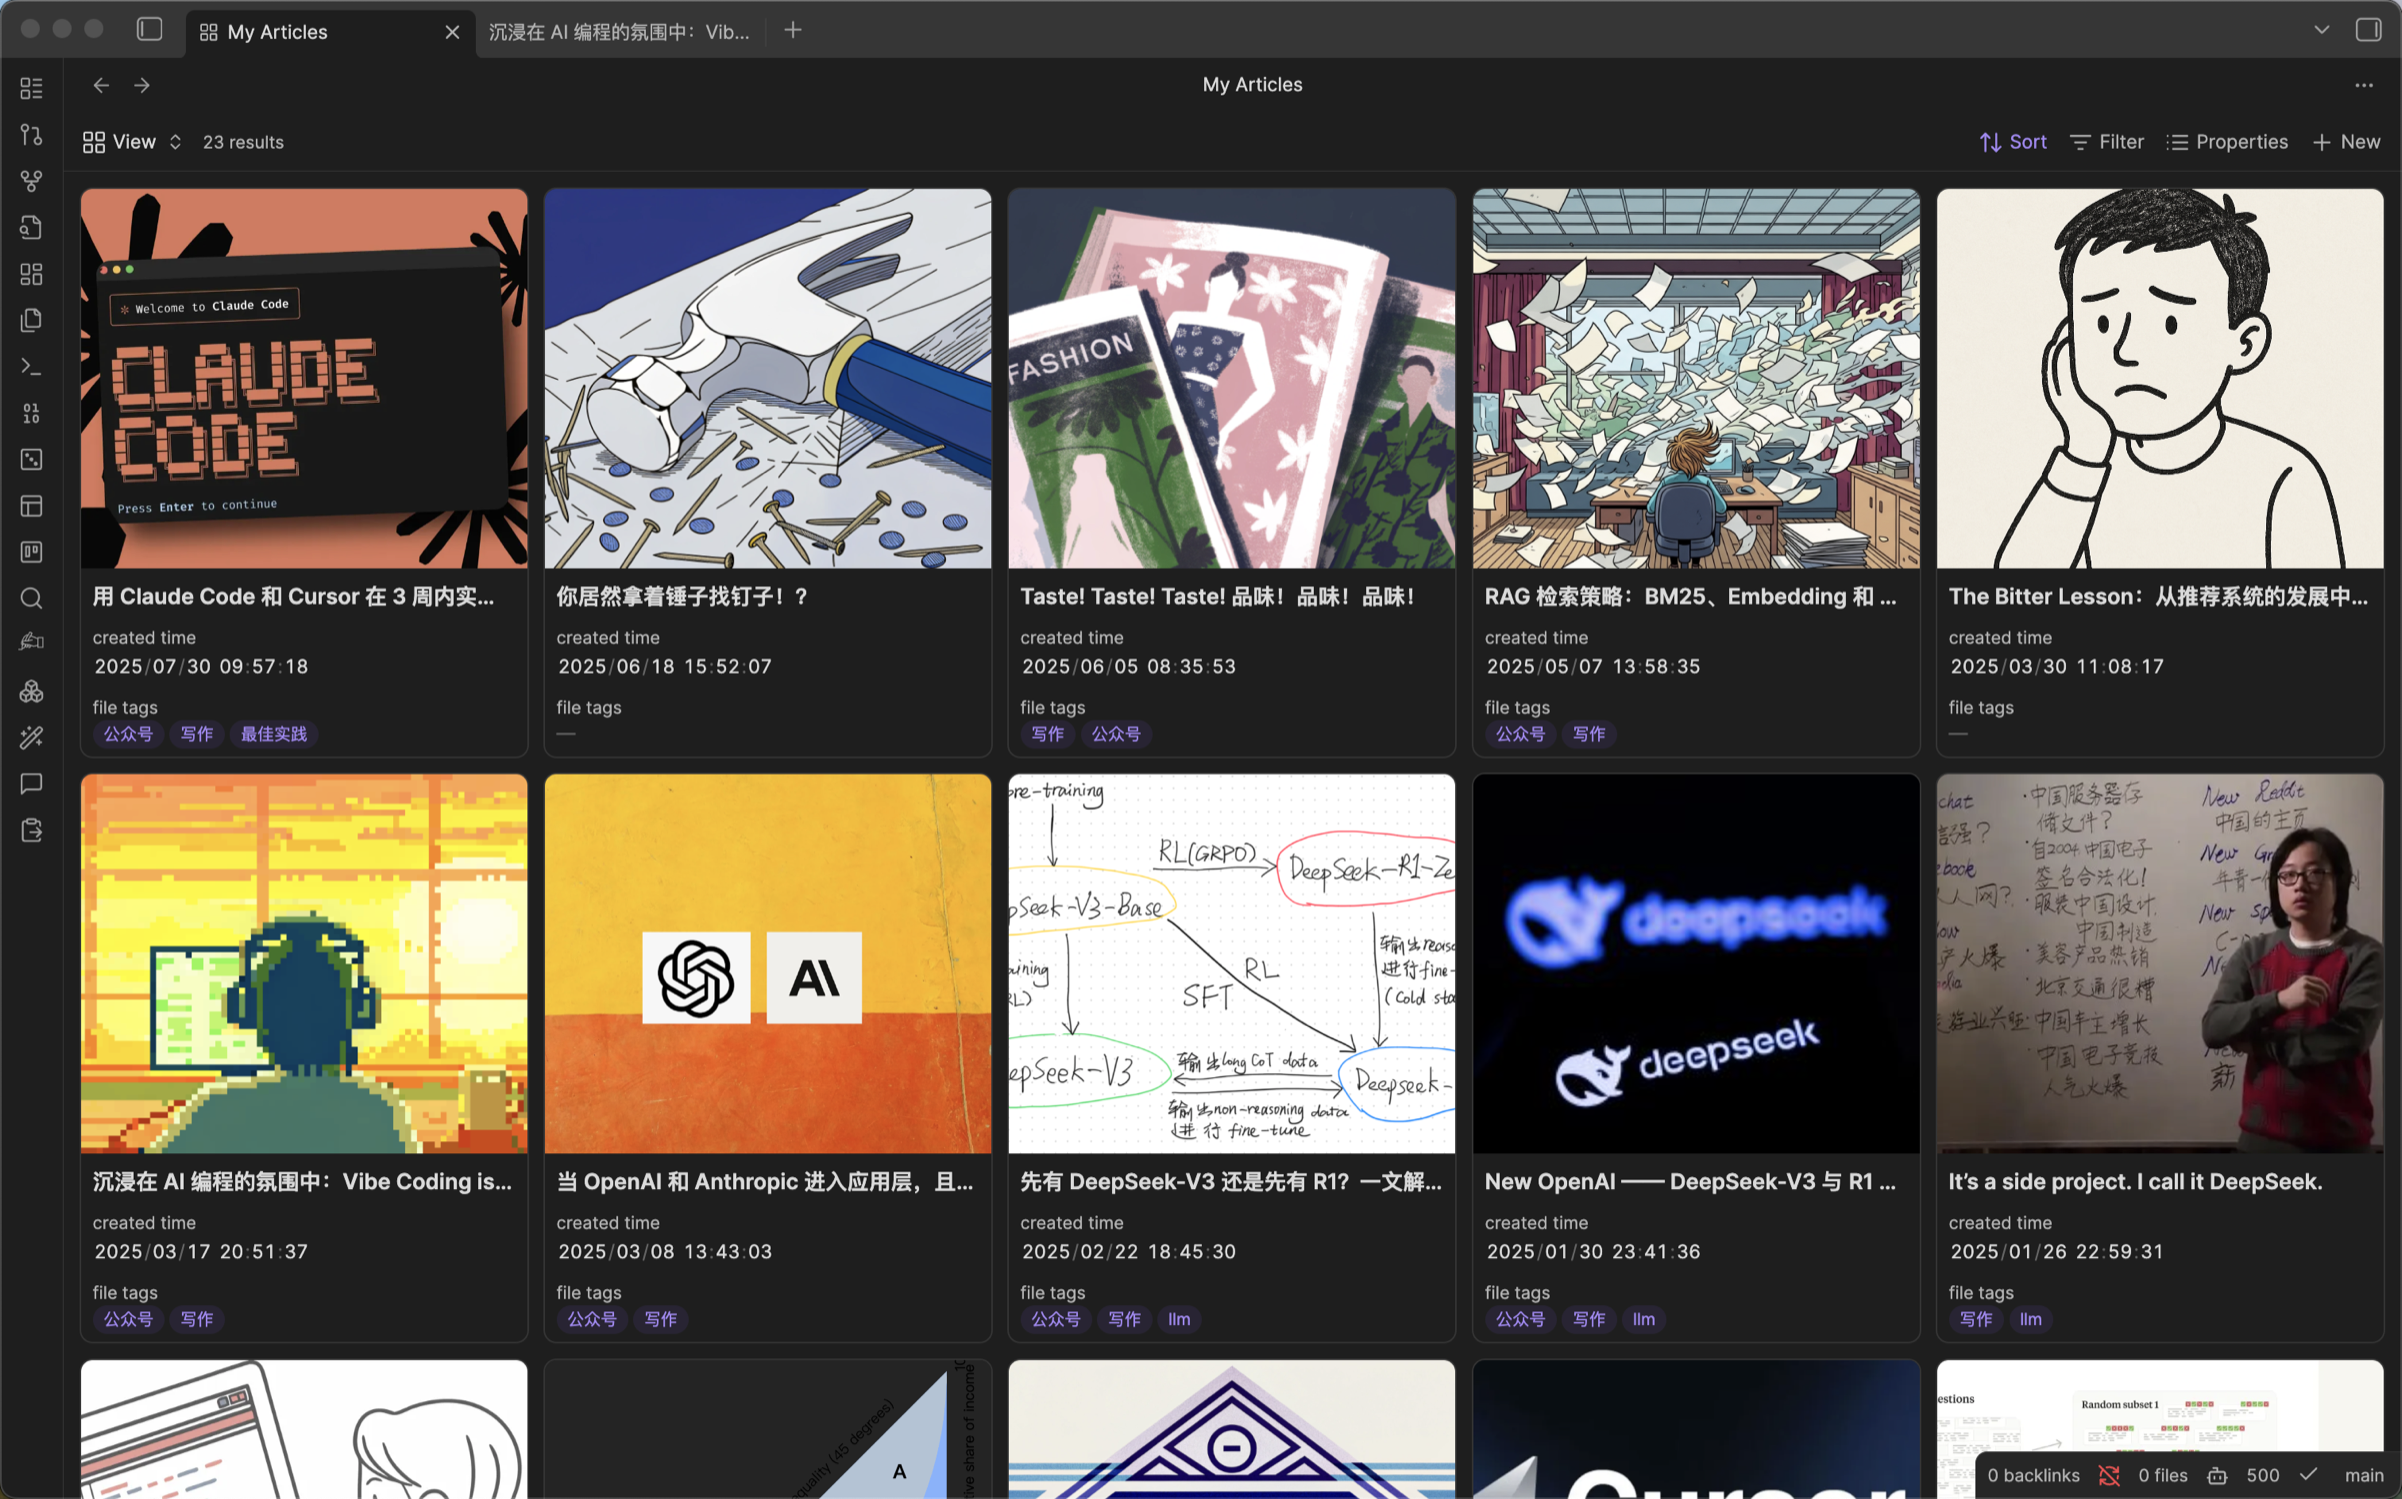Open the flying papers office thumbnail
Image resolution: width=2402 pixels, height=1499 pixels.
click(x=1696, y=378)
